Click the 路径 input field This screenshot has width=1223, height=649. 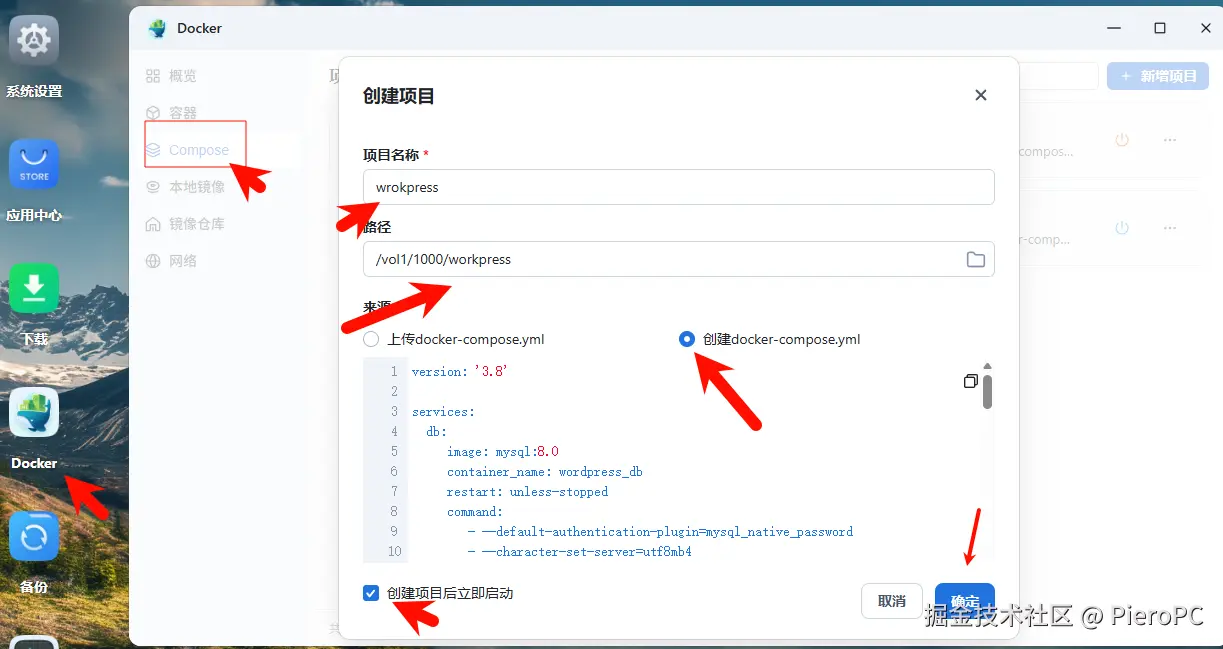(x=679, y=259)
